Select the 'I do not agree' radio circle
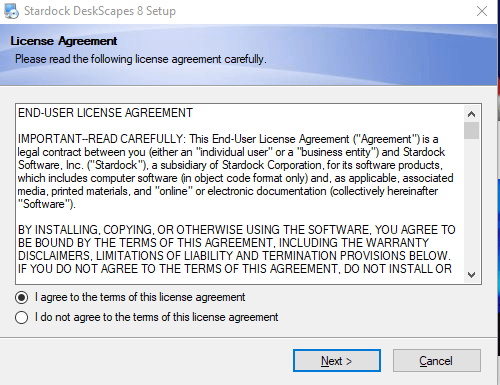500x385 pixels. tap(22, 317)
